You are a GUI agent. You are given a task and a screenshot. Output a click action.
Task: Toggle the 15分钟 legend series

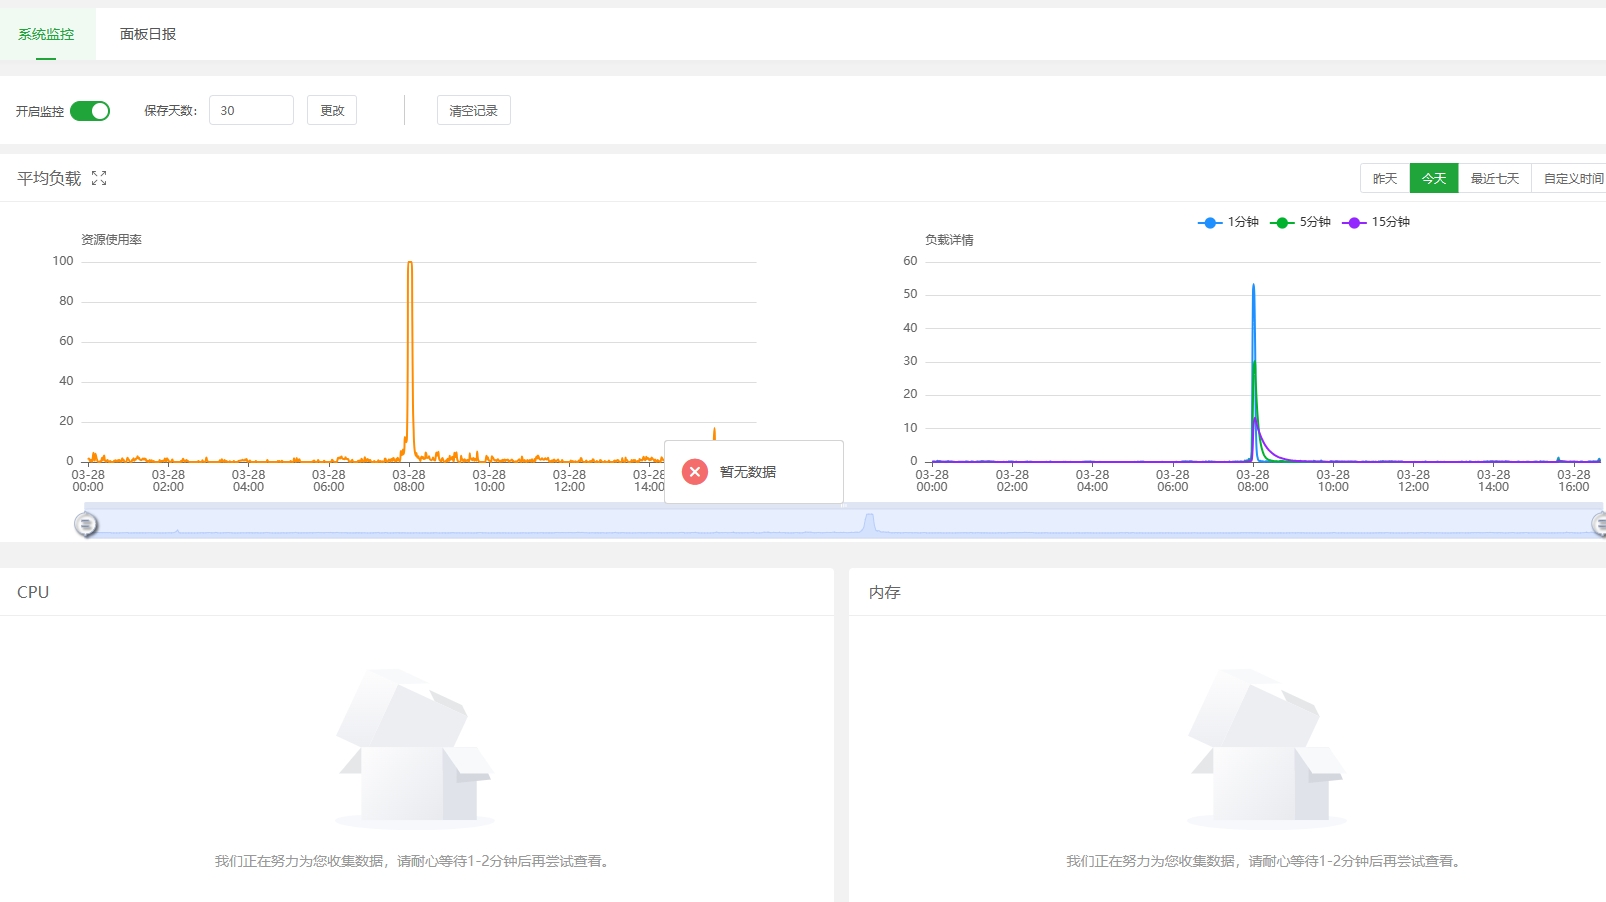1376,222
